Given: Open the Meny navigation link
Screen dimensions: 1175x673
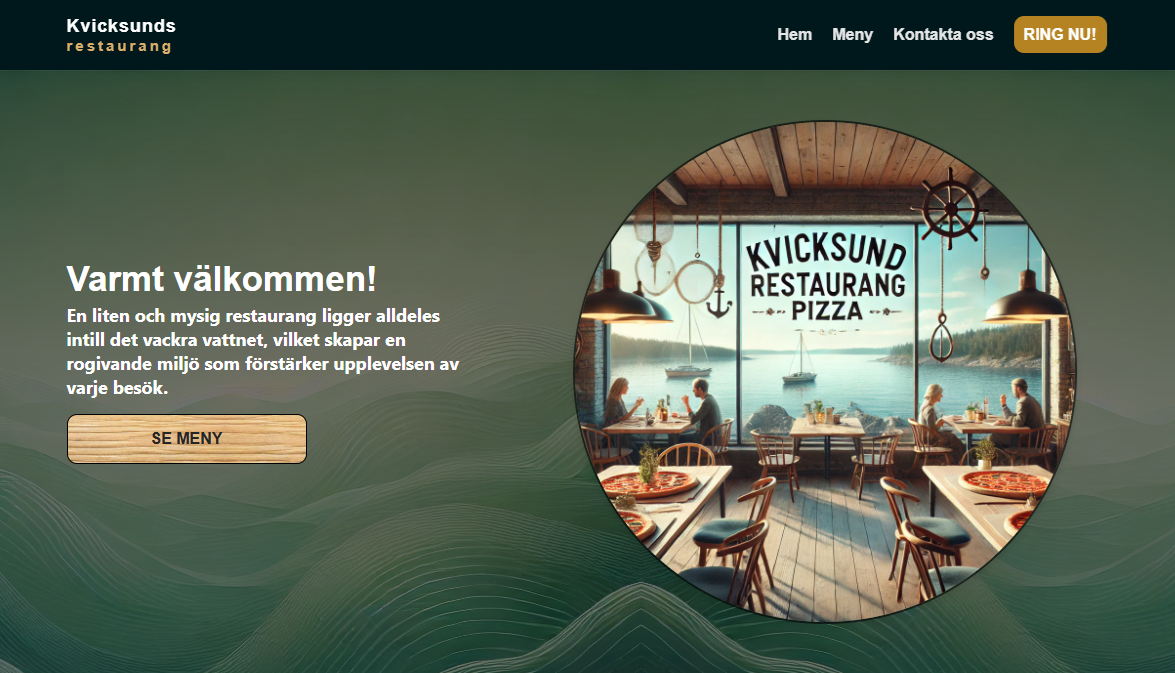Looking at the screenshot, I should click(x=852, y=34).
